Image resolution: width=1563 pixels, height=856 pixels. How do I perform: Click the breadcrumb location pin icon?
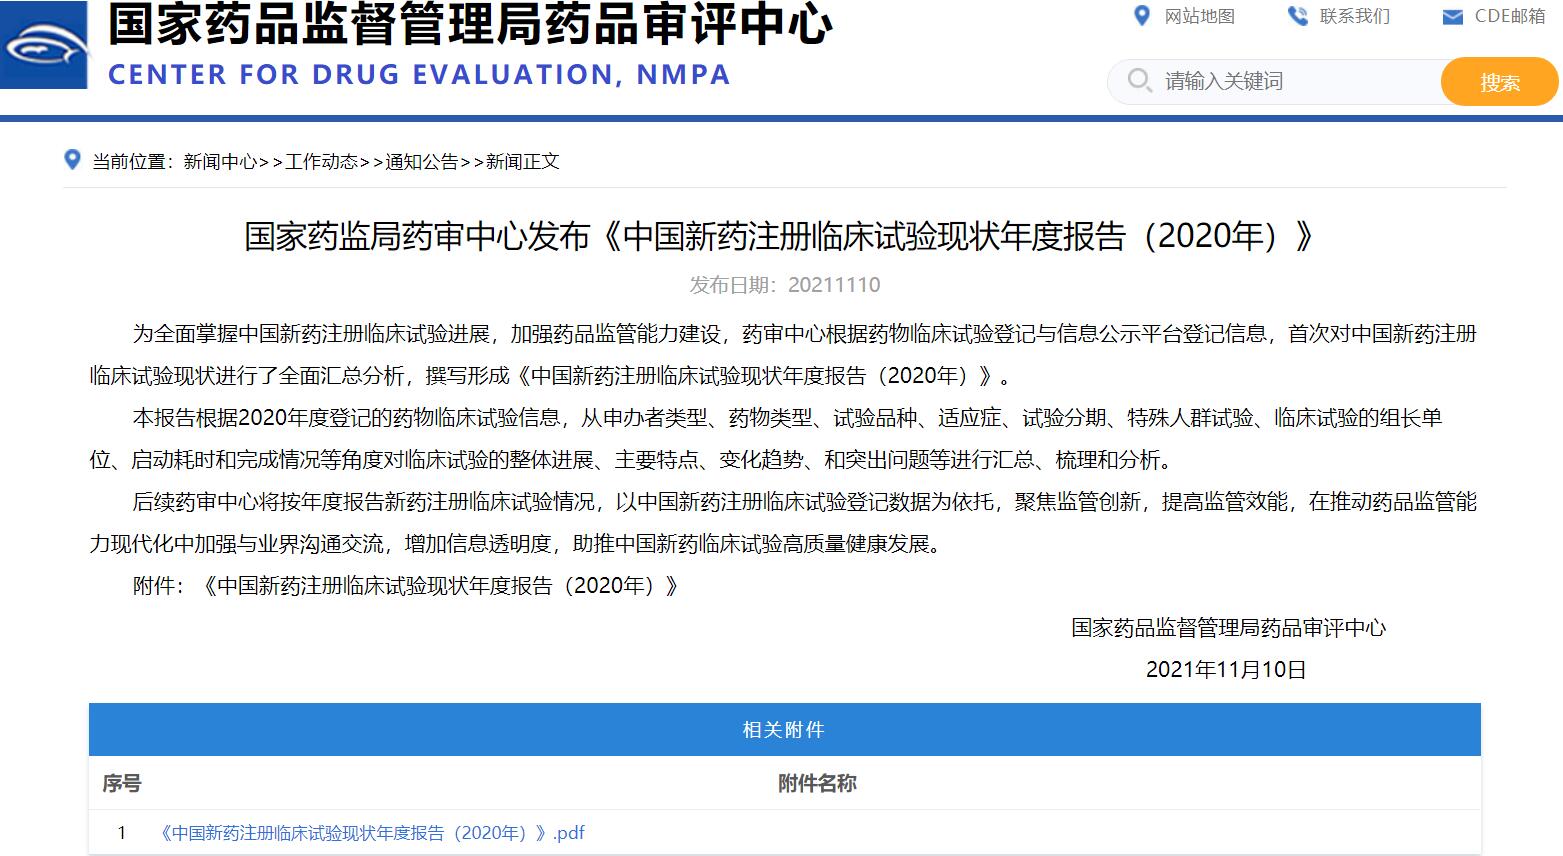coord(72,160)
